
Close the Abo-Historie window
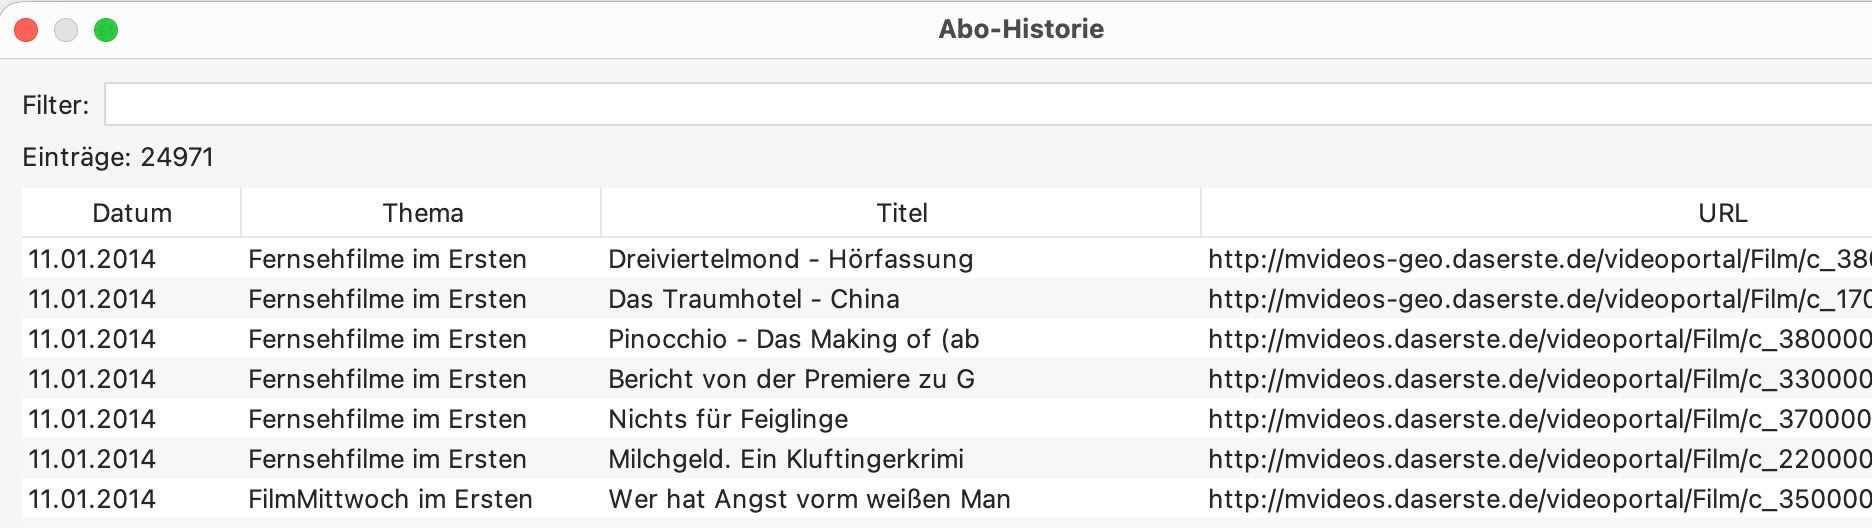click(x=26, y=30)
